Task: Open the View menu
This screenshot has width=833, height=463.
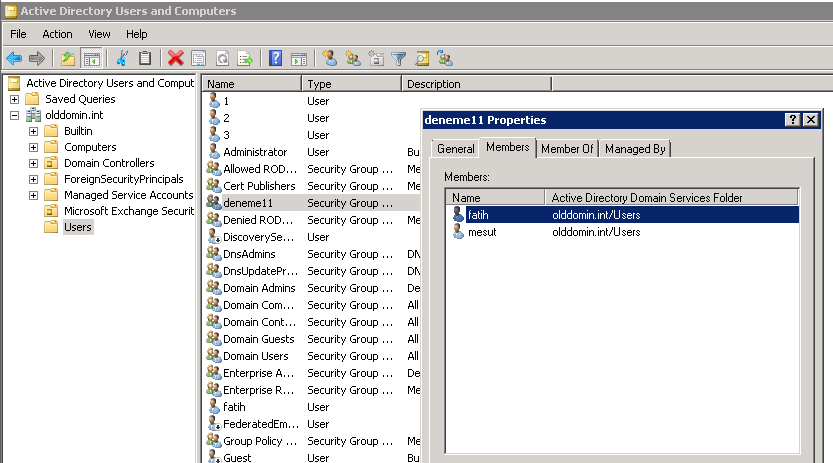Action: tap(99, 34)
